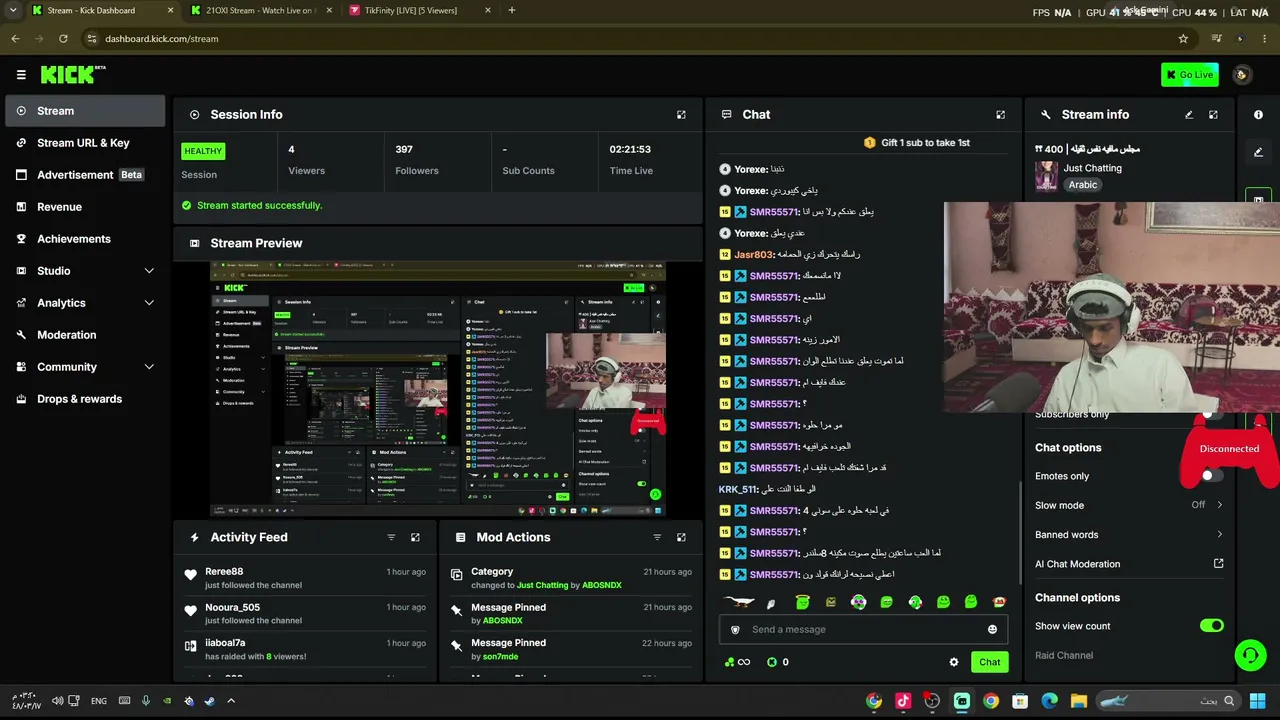
Task: Click KRK_511 username in chat
Action: coord(738,490)
